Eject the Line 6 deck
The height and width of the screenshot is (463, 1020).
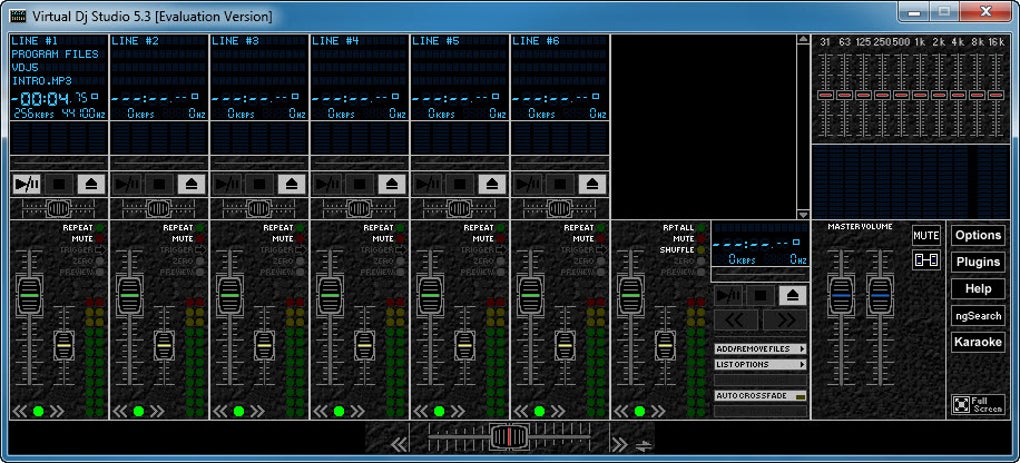click(592, 184)
